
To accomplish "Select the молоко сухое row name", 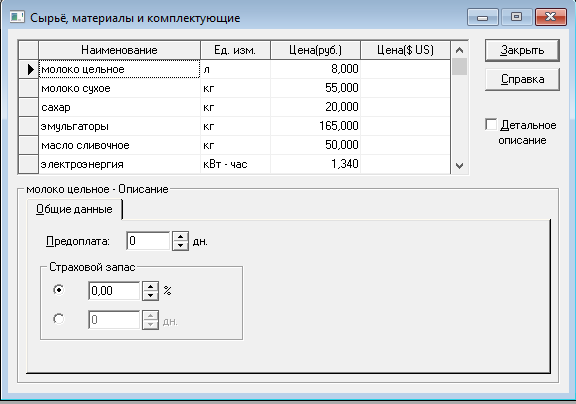I will click(x=119, y=88).
